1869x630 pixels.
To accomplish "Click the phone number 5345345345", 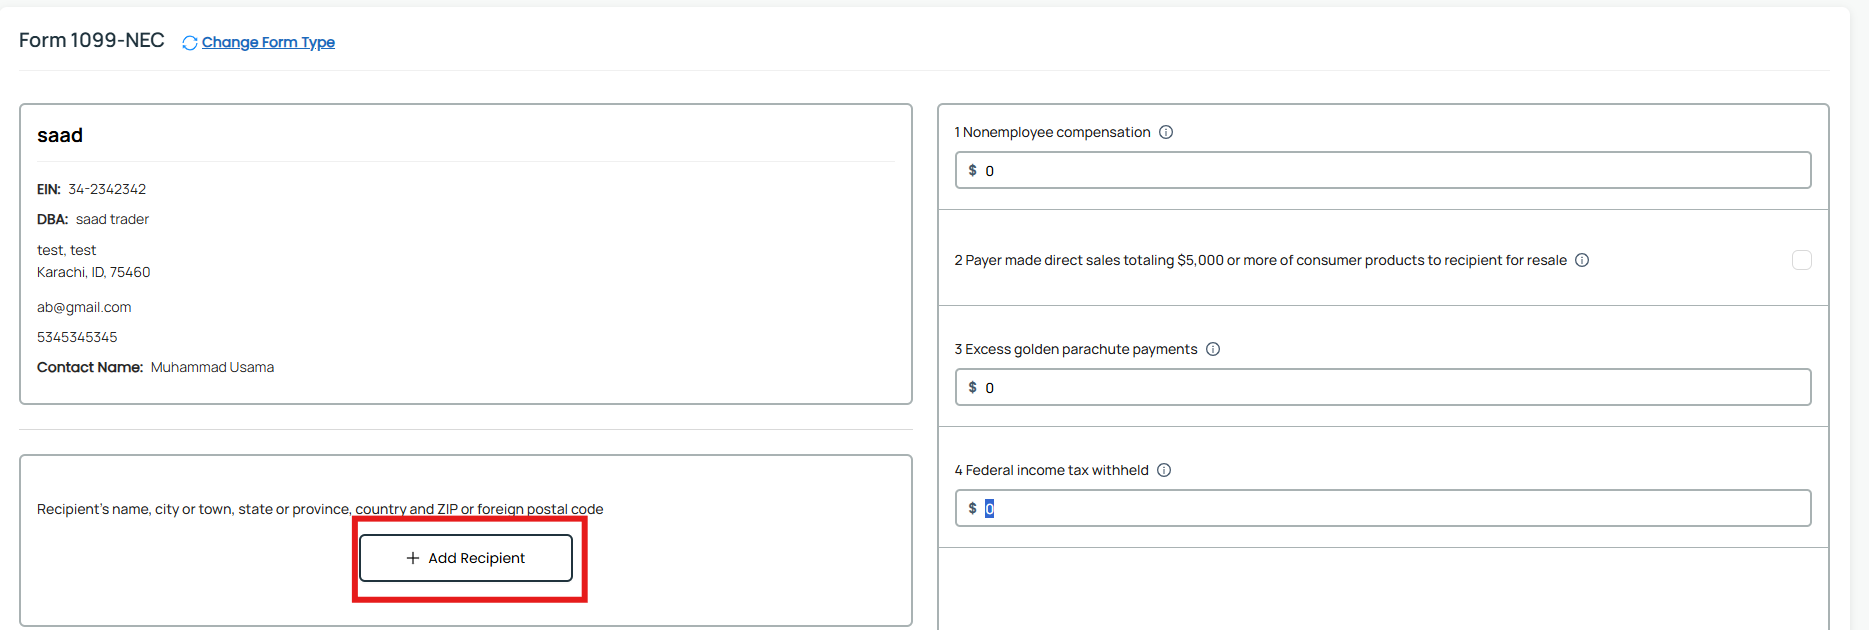I will (77, 337).
